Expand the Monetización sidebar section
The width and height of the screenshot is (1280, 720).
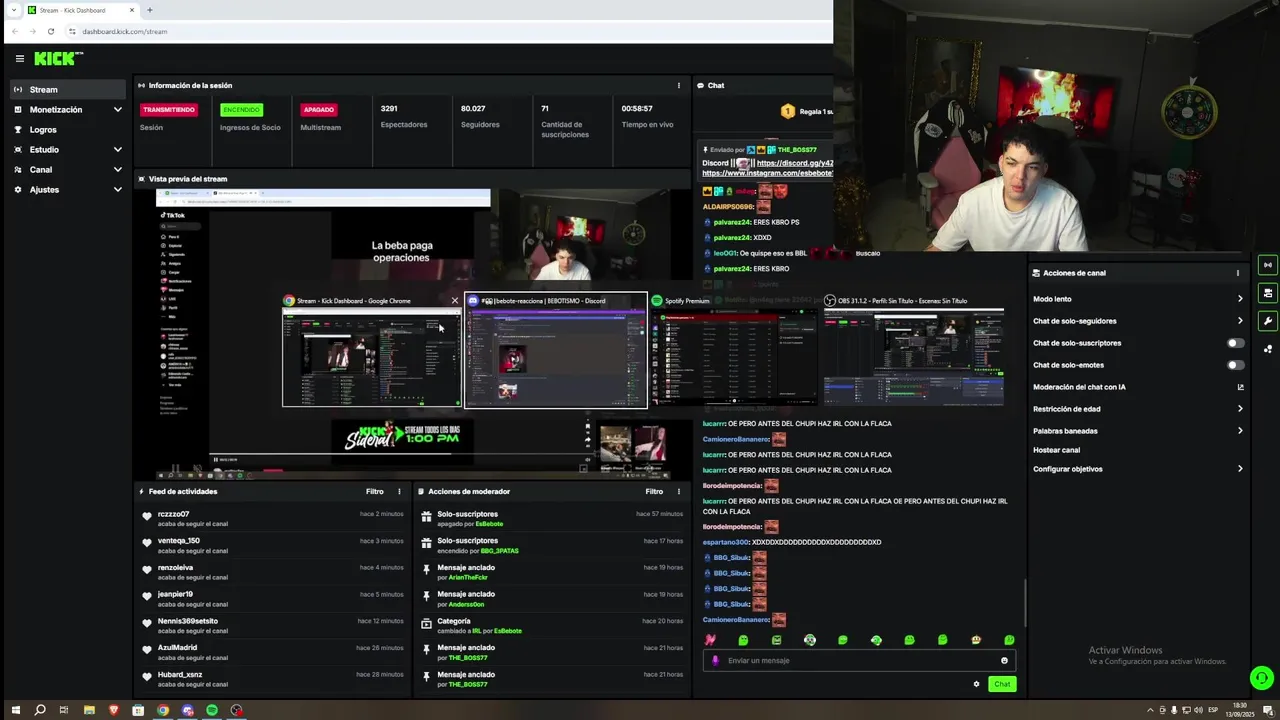tap(67, 109)
